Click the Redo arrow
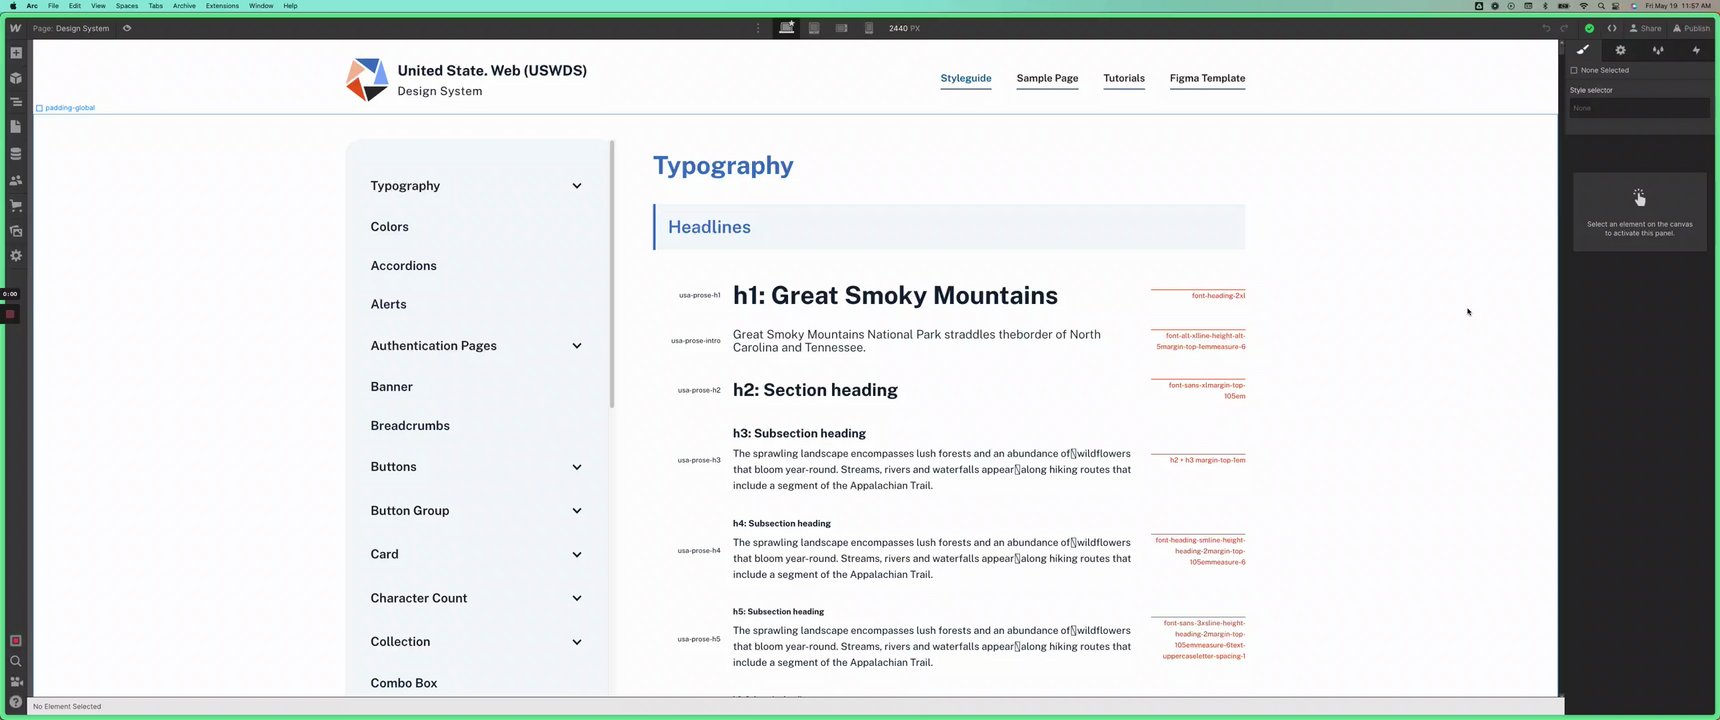 click(1564, 28)
